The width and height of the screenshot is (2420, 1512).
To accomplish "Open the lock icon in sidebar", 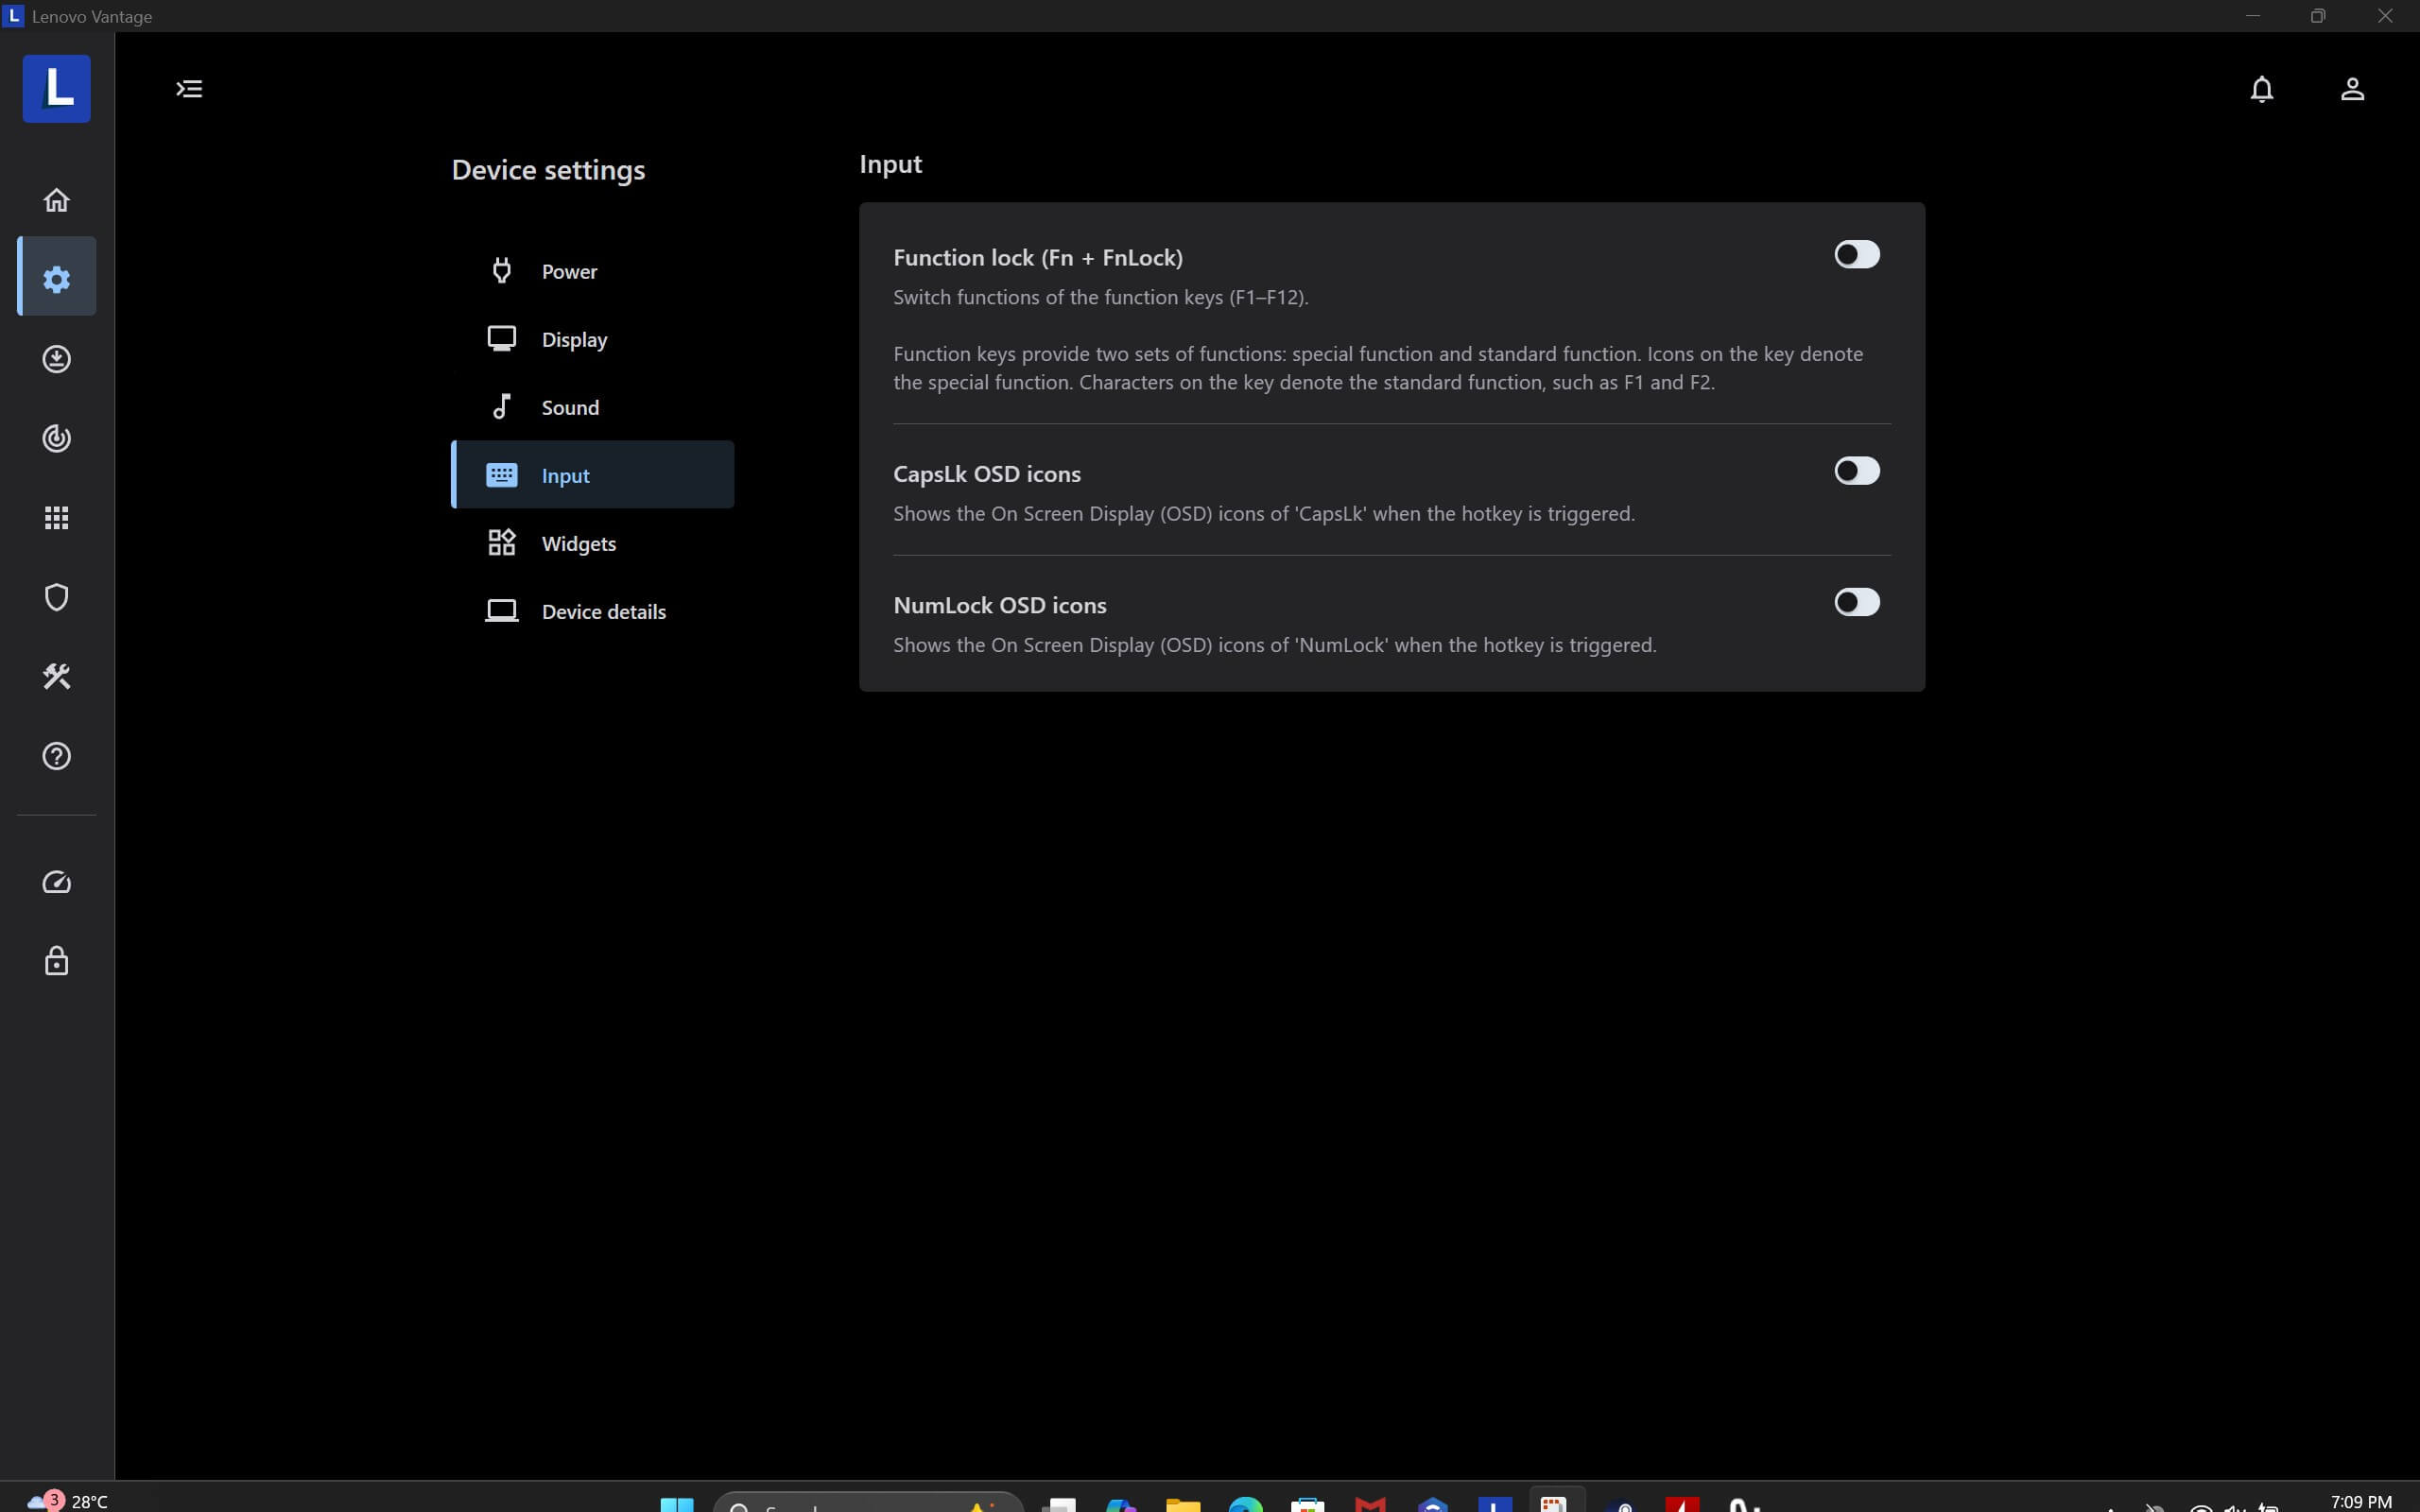I will (56, 961).
